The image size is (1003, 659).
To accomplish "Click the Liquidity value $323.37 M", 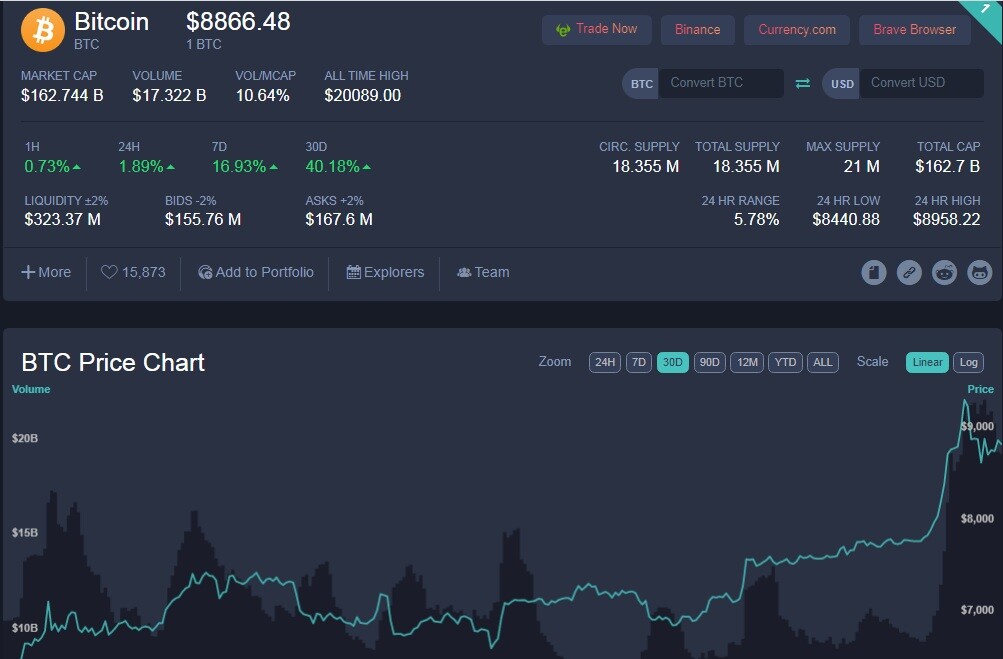I will tap(62, 219).
